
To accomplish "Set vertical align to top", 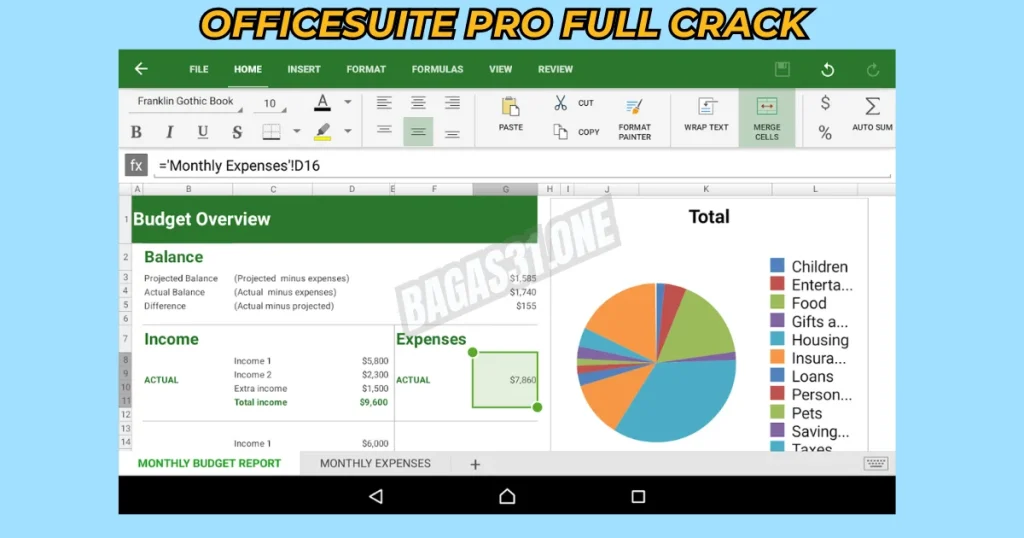I will coord(384,130).
